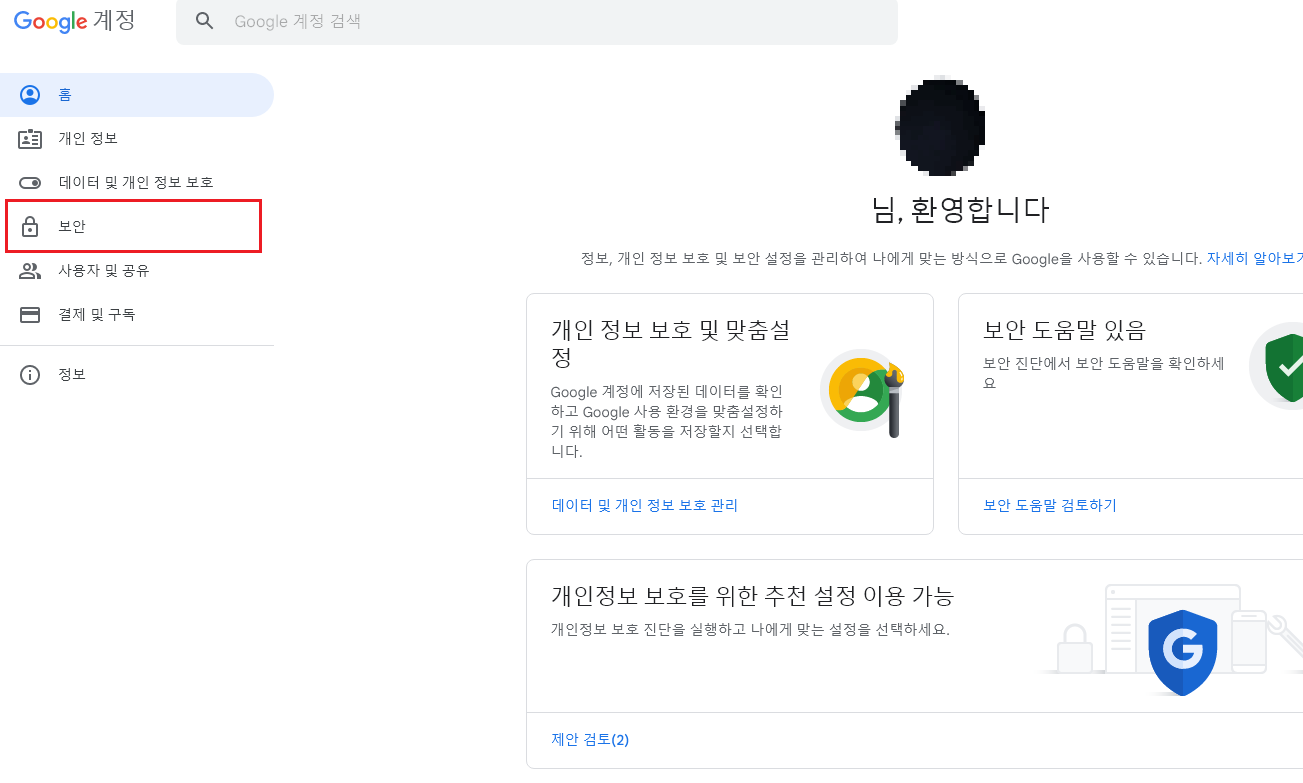Open the 홈 menu item
The height and width of the screenshot is (783, 1303).
(x=137, y=95)
